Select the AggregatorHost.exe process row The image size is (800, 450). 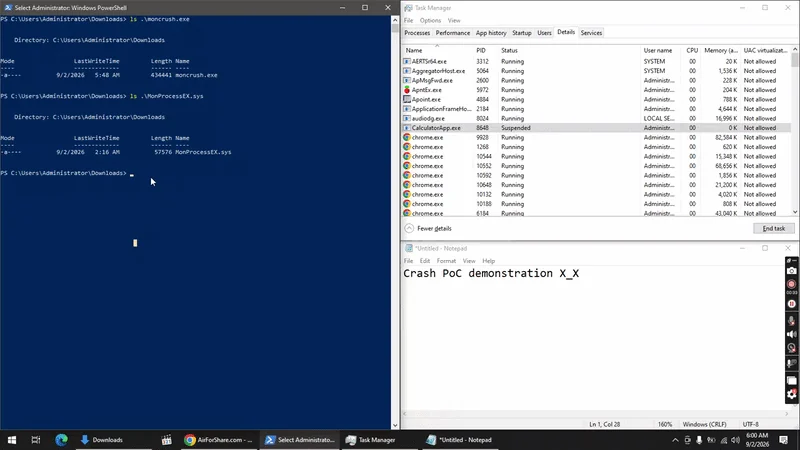pyautogui.click(x=596, y=71)
